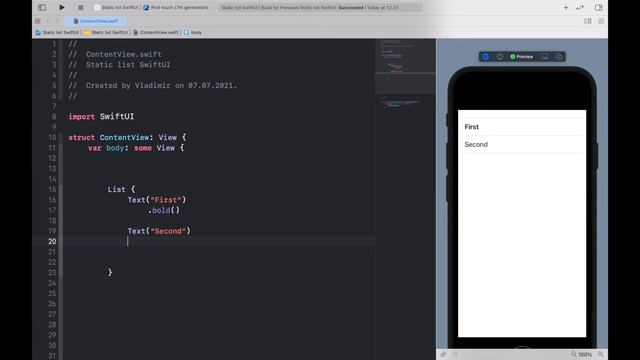
Task: Click the duplicate preview icon
Action: [x=559, y=57]
